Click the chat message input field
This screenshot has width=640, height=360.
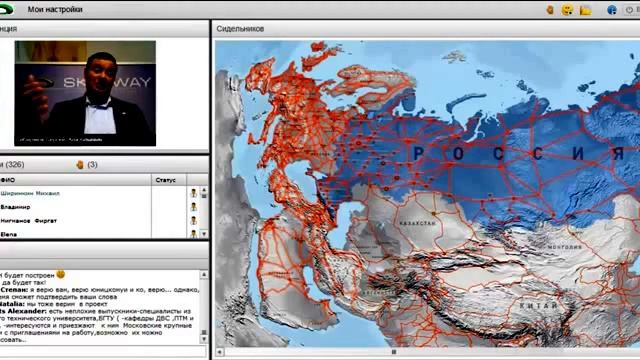point(103,351)
